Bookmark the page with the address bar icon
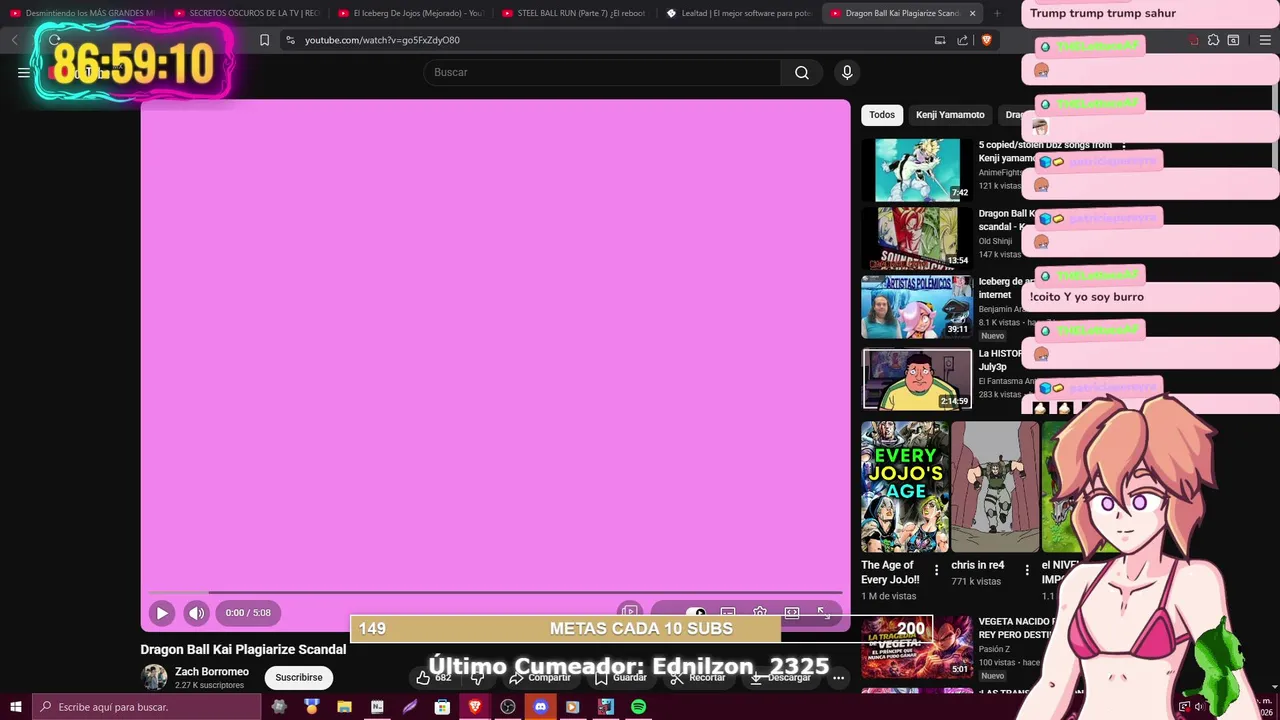The height and width of the screenshot is (720, 1280). click(264, 40)
